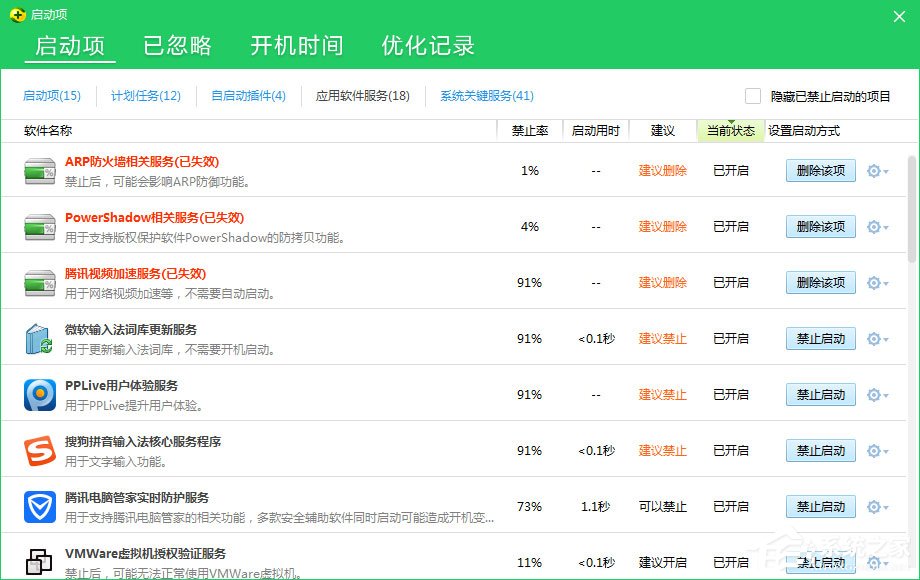The image size is (920, 580).
Task: Click 删除该项 for 腾讯视频加速服务
Action: (820, 282)
